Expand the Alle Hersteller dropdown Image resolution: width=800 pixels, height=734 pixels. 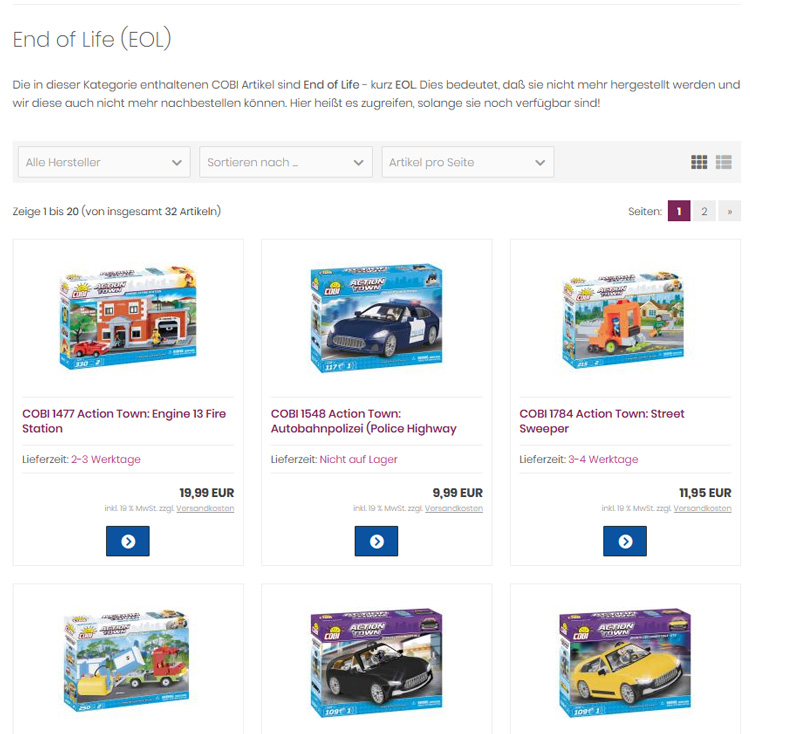coord(104,162)
